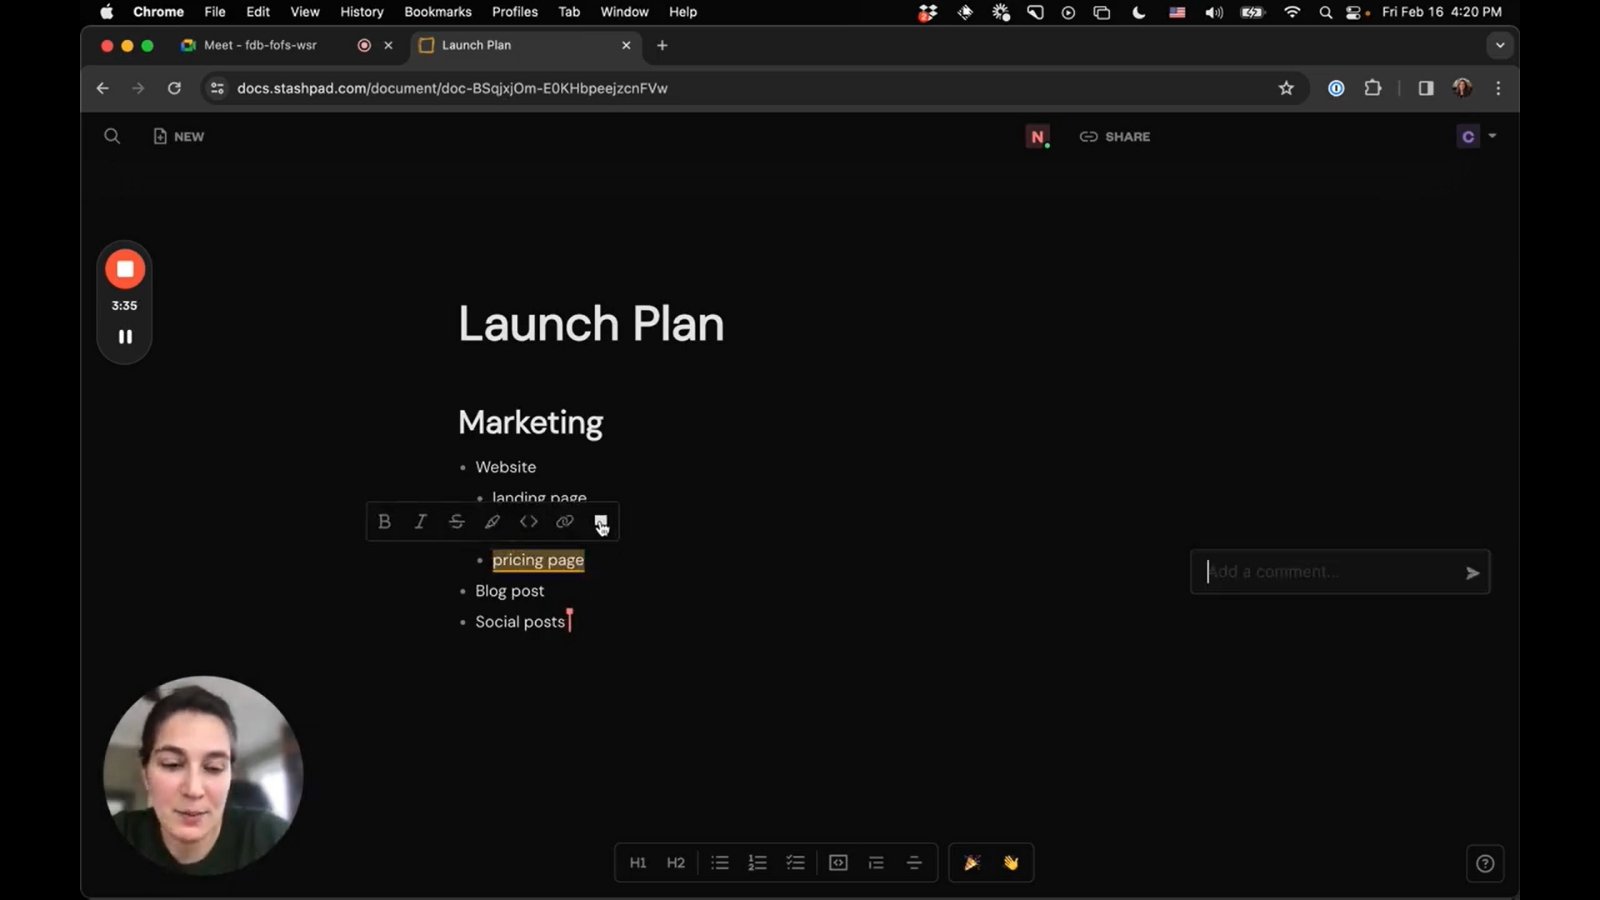Image resolution: width=1600 pixels, height=900 pixels.
Task: Apply italic from the floating format toolbar
Action: pyautogui.click(x=421, y=522)
